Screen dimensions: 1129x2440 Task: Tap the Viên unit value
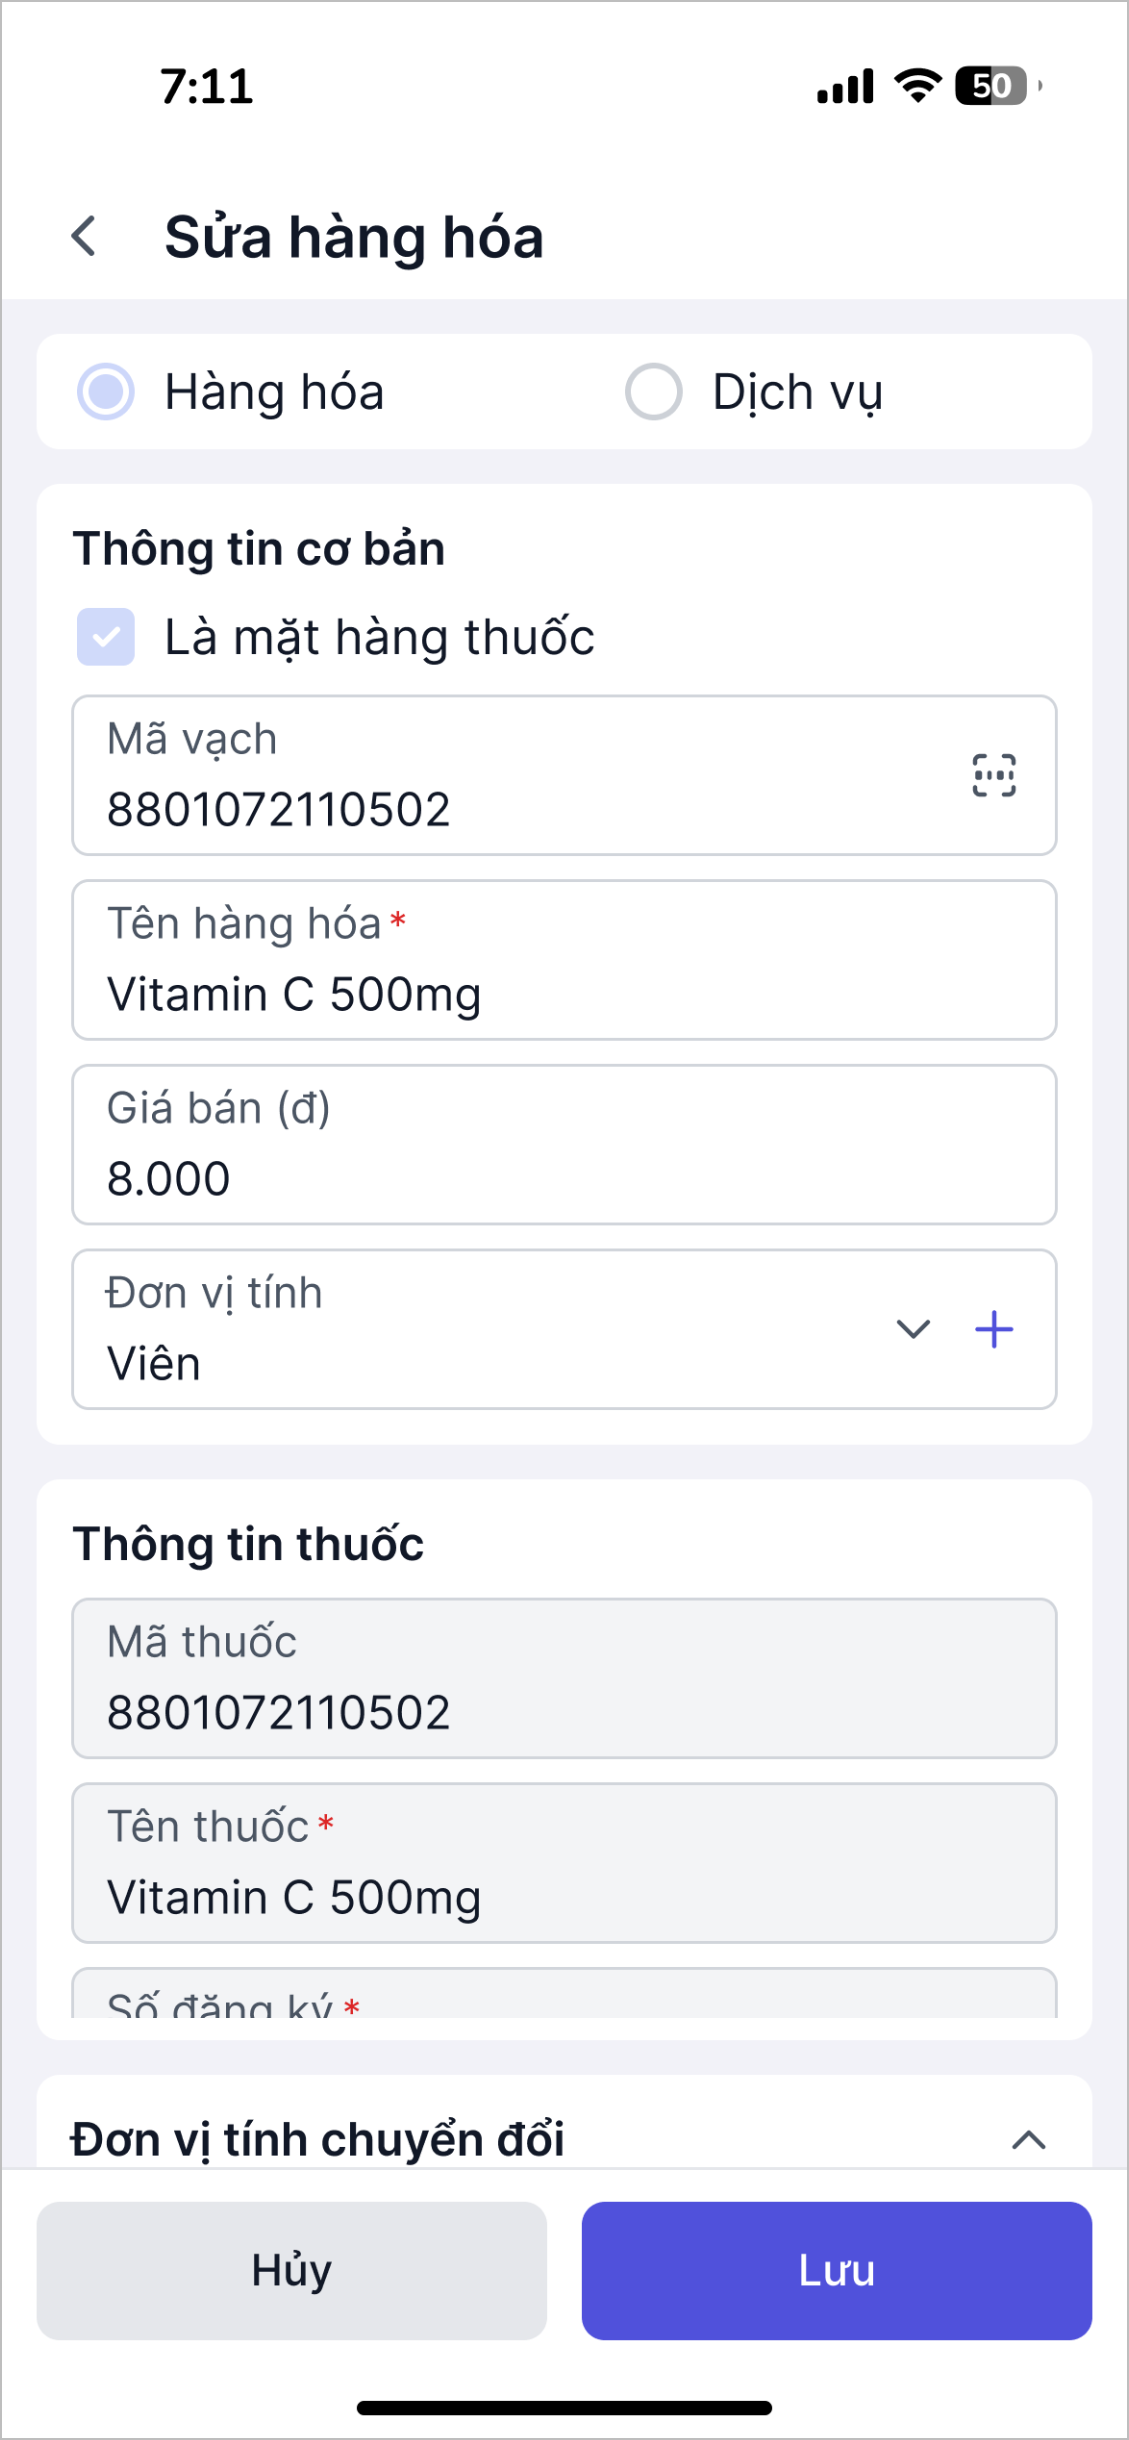155,1364
